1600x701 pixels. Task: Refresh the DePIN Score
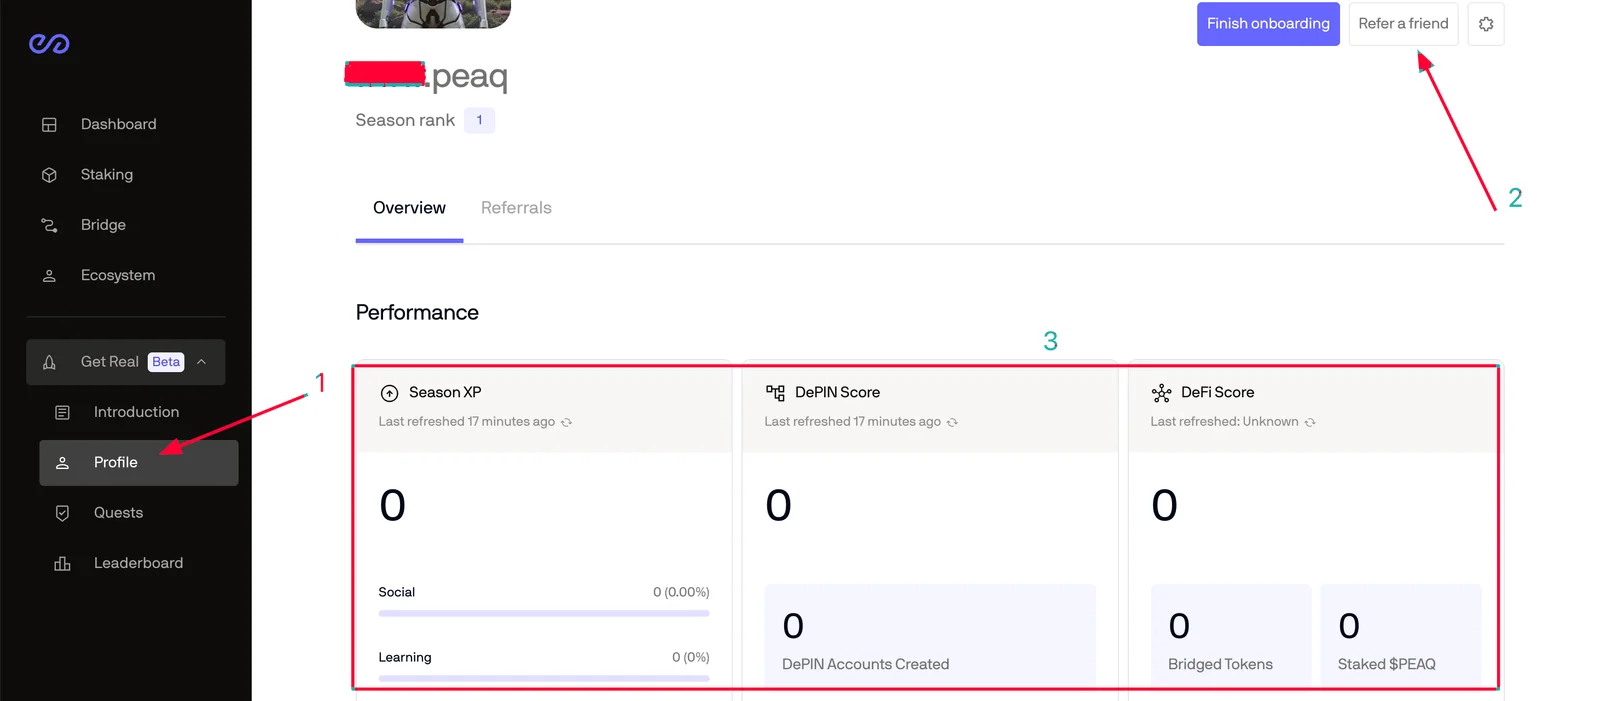(952, 422)
